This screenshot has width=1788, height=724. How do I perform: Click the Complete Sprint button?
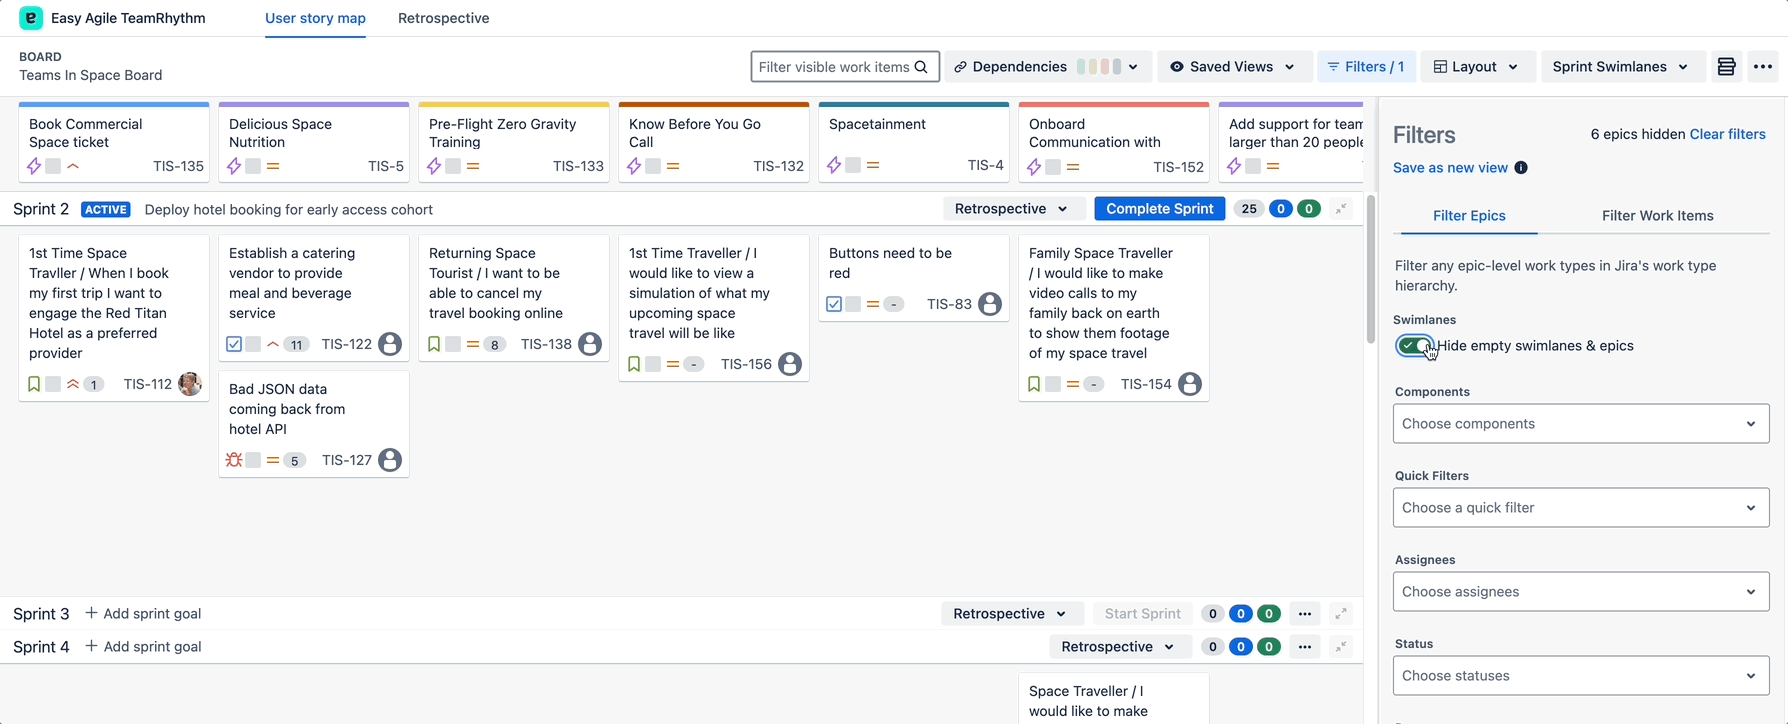click(1159, 209)
